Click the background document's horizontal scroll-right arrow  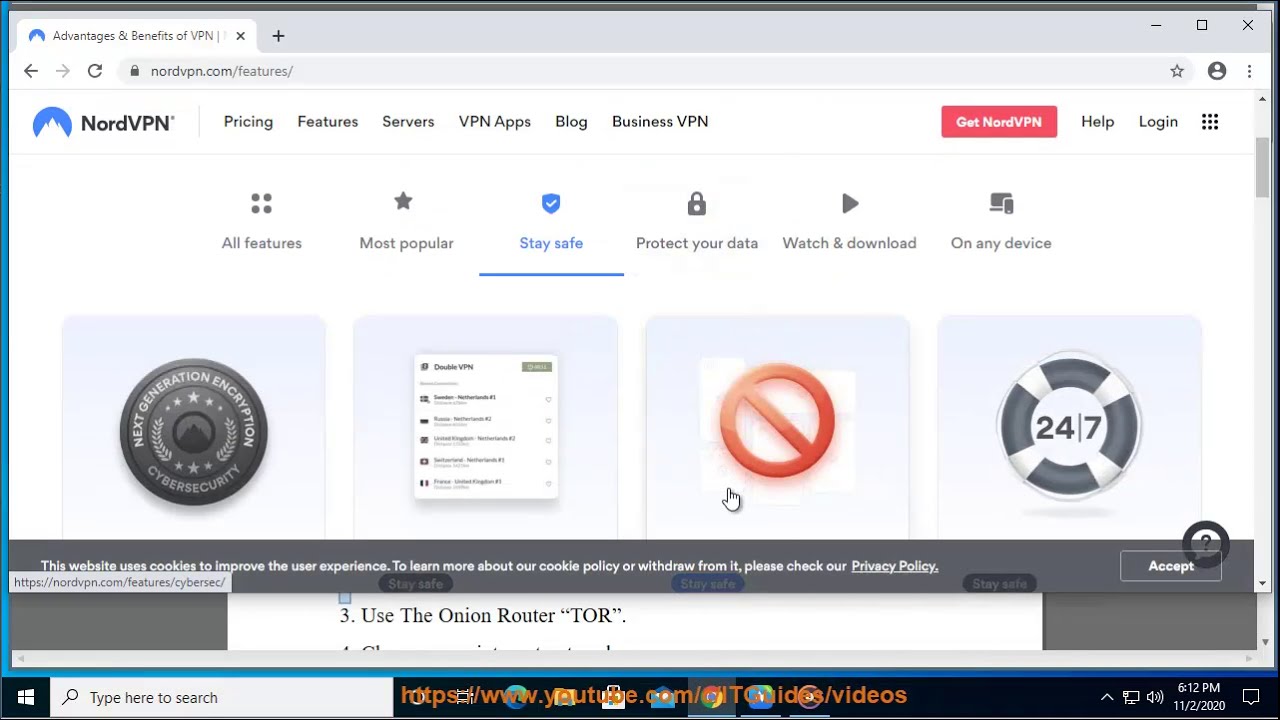click(x=1248, y=659)
